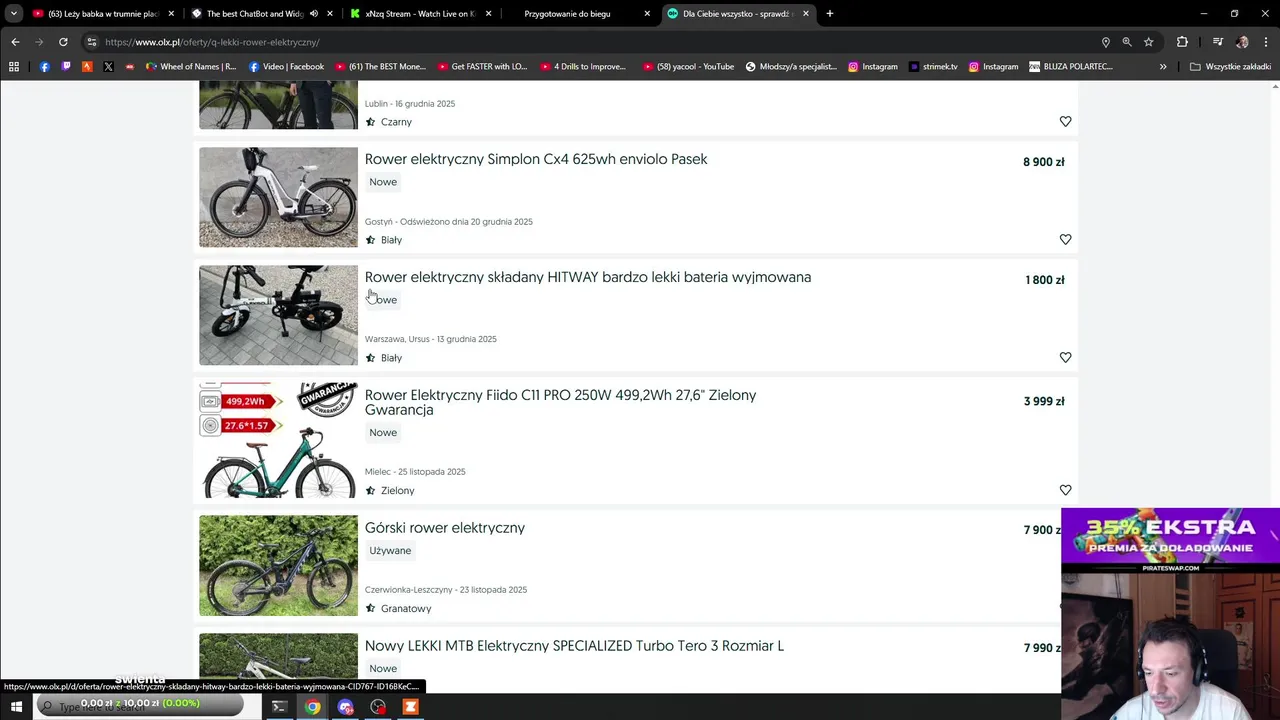Open the Górski rower elektryczny listing
The image size is (1280, 720).
445,528
